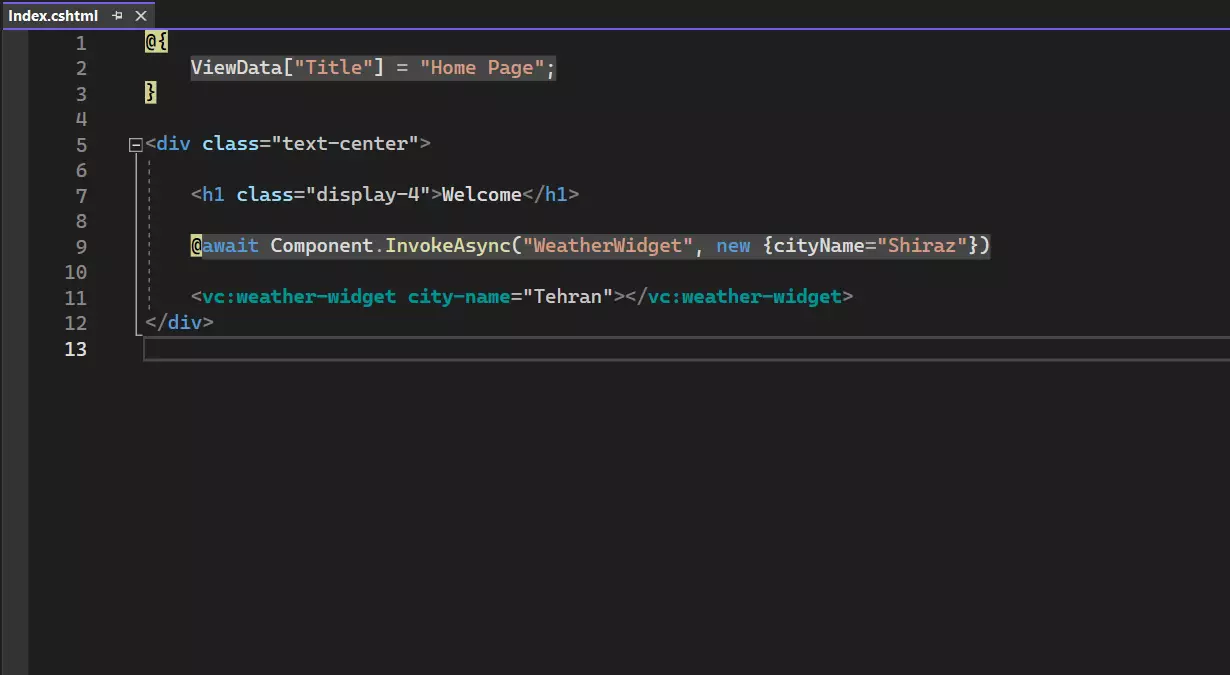
Task: Click the opening h1 tag name
Action: (213, 195)
